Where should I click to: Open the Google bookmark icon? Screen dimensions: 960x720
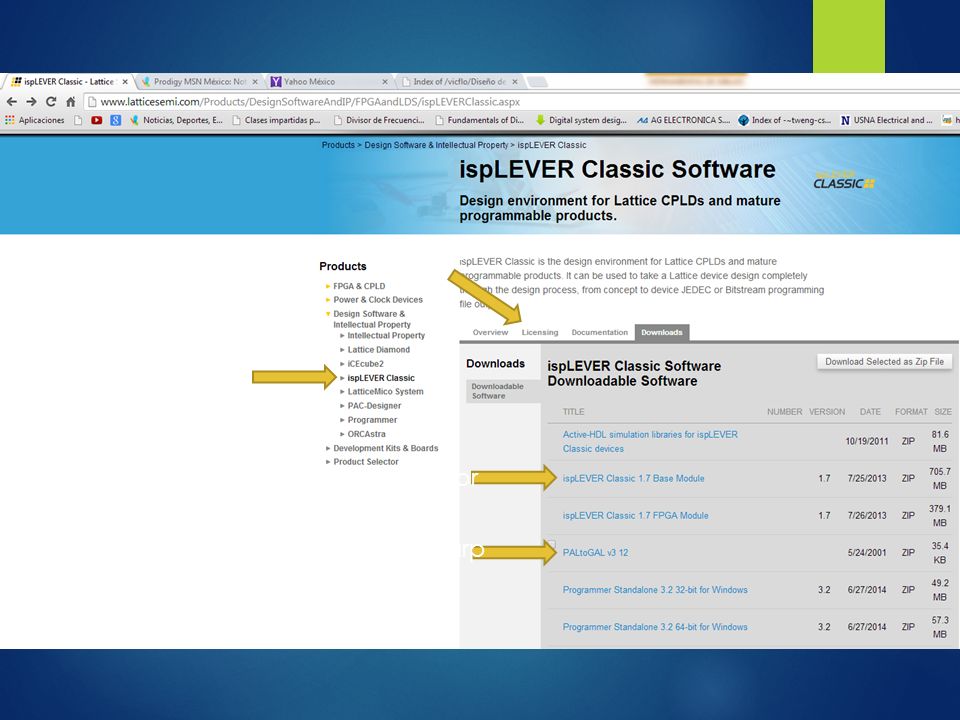(x=115, y=120)
